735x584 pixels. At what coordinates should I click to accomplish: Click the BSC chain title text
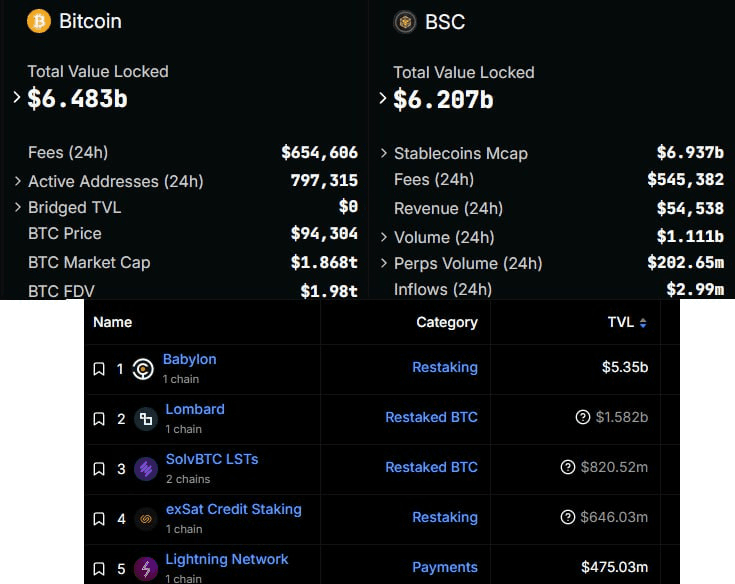[445, 22]
